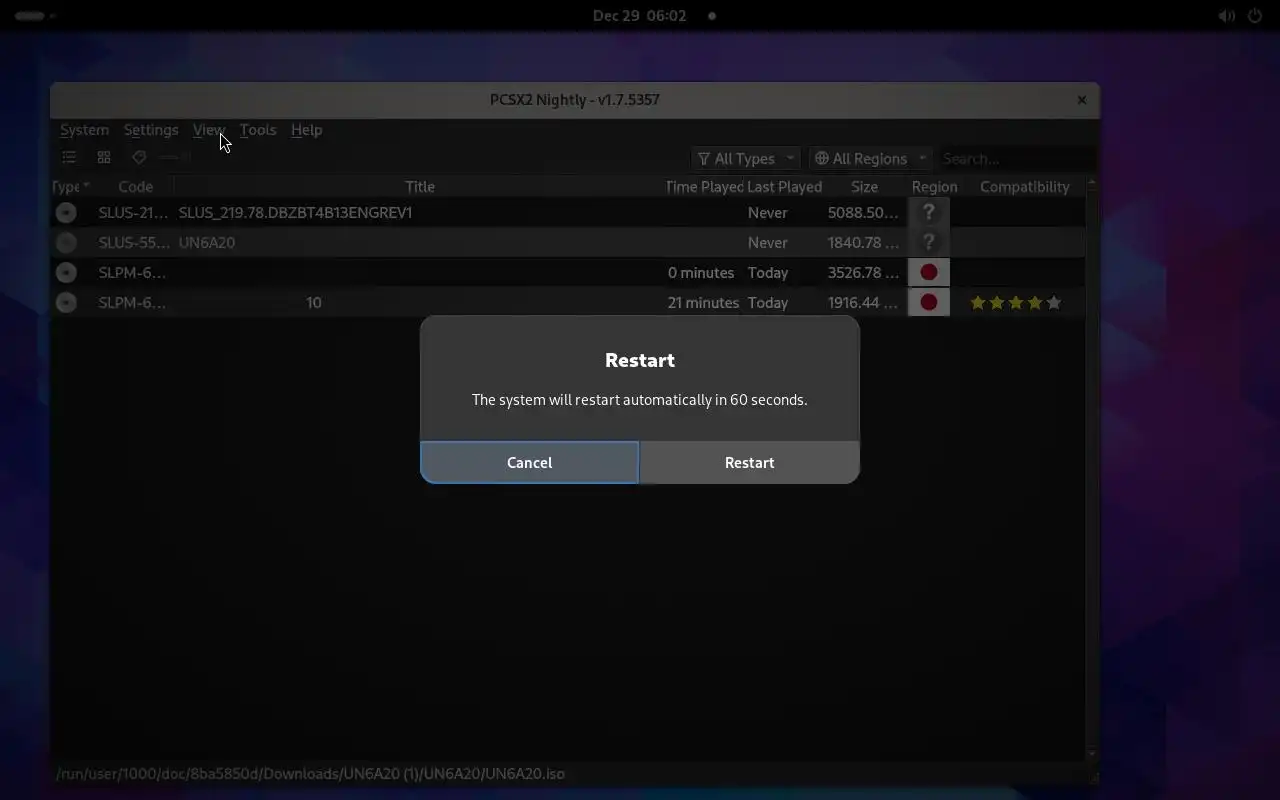Open the Tools menu
The image size is (1280, 800).
[258, 130]
